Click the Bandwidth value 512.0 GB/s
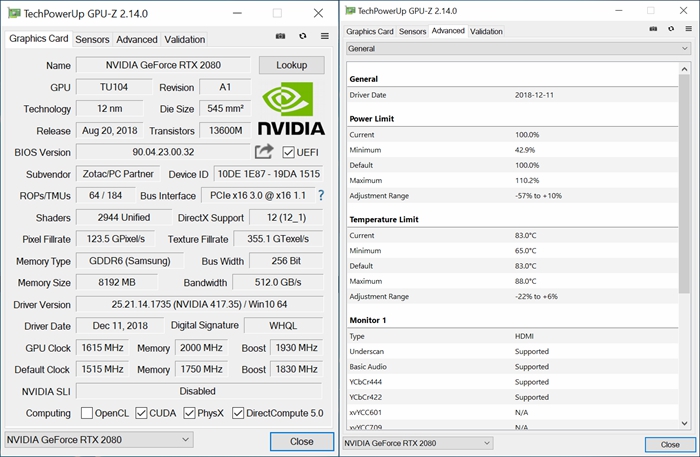 click(278, 283)
